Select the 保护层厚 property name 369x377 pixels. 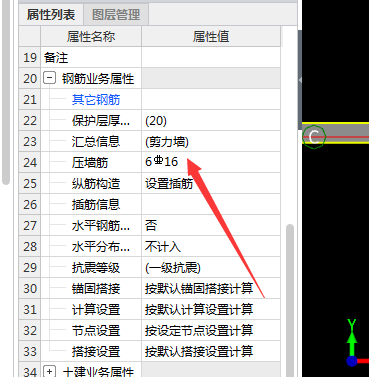[x=101, y=121]
